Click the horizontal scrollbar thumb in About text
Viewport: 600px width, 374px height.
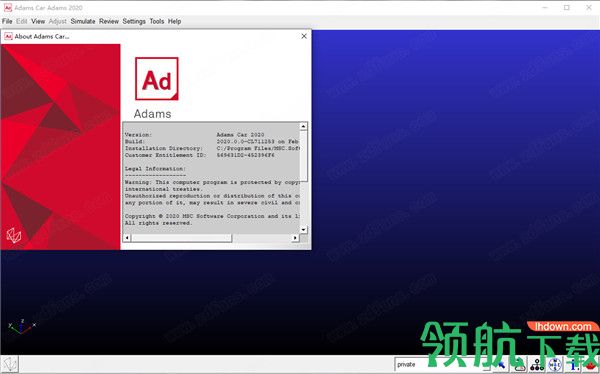(181, 238)
